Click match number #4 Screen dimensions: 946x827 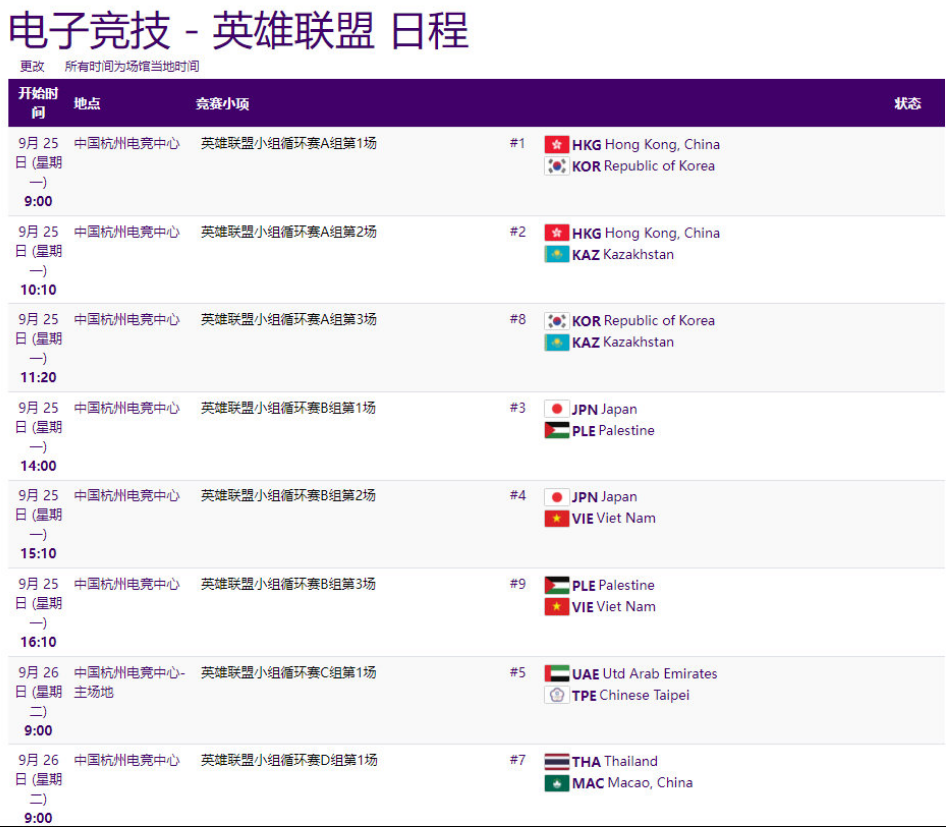[518, 496]
